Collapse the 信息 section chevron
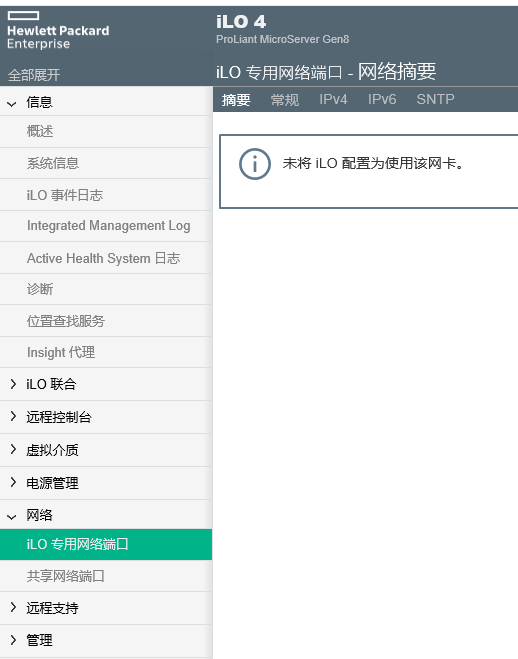This screenshot has height=659, width=518. coord(12,103)
